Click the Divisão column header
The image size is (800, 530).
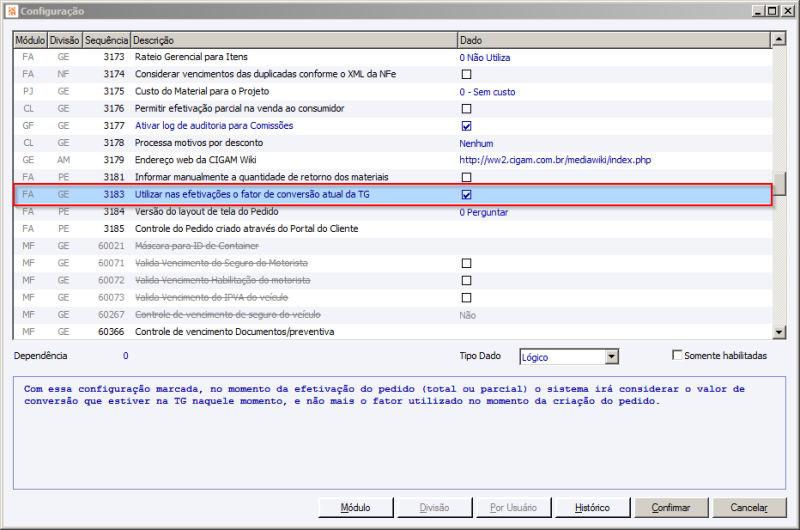(64, 40)
